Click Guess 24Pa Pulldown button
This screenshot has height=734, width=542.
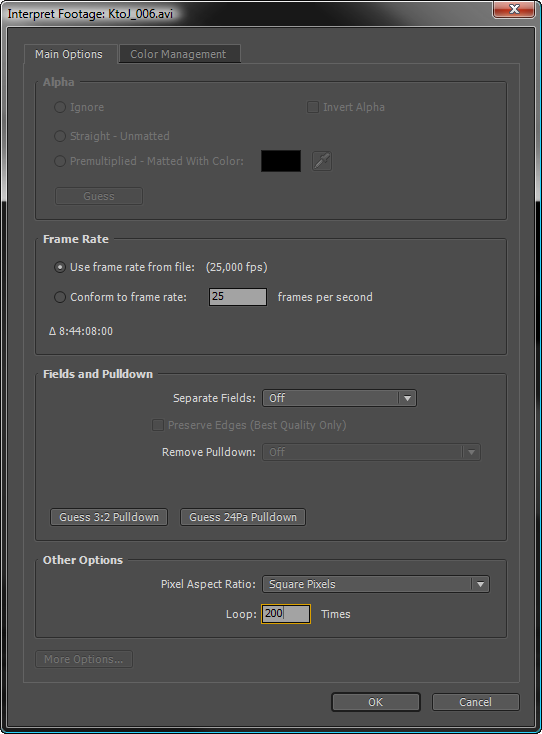pyautogui.click(x=243, y=517)
